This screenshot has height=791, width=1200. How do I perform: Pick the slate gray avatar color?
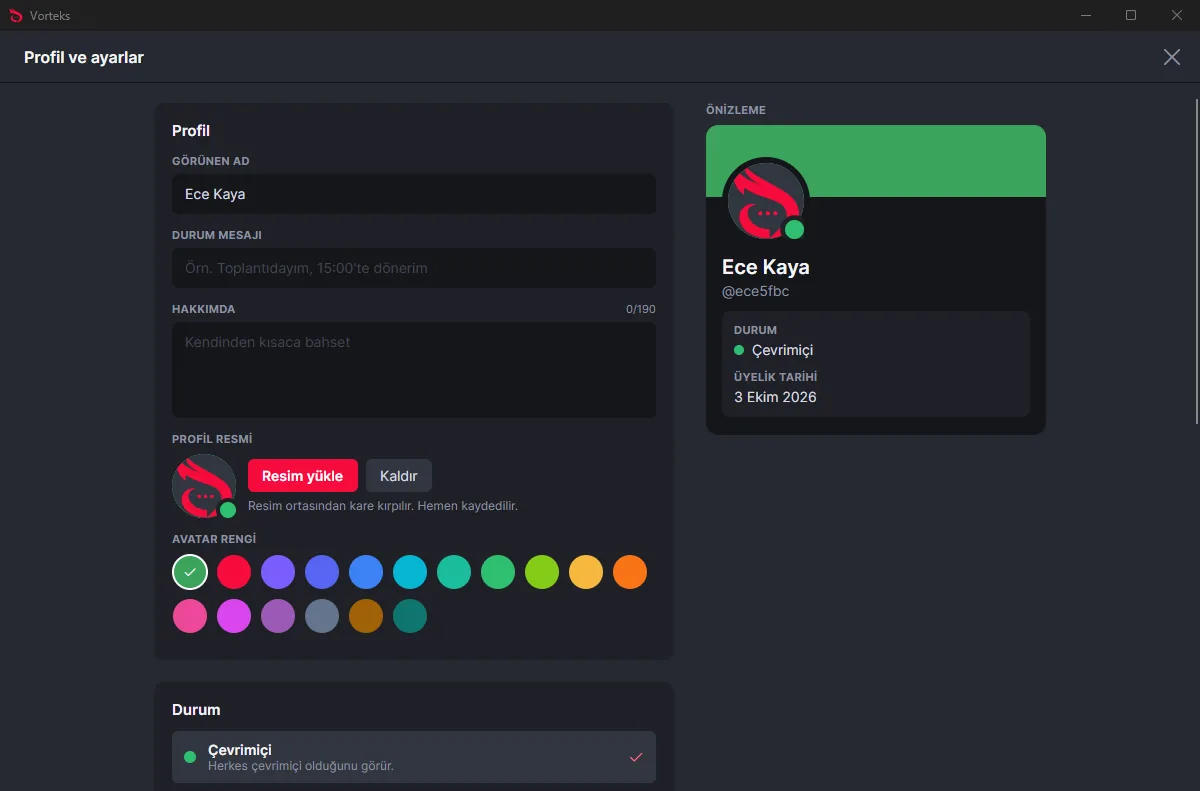click(x=322, y=616)
